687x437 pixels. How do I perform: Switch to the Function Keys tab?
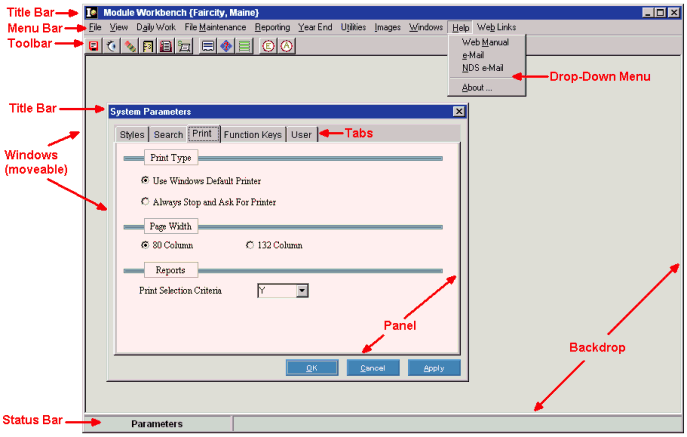coord(251,134)
